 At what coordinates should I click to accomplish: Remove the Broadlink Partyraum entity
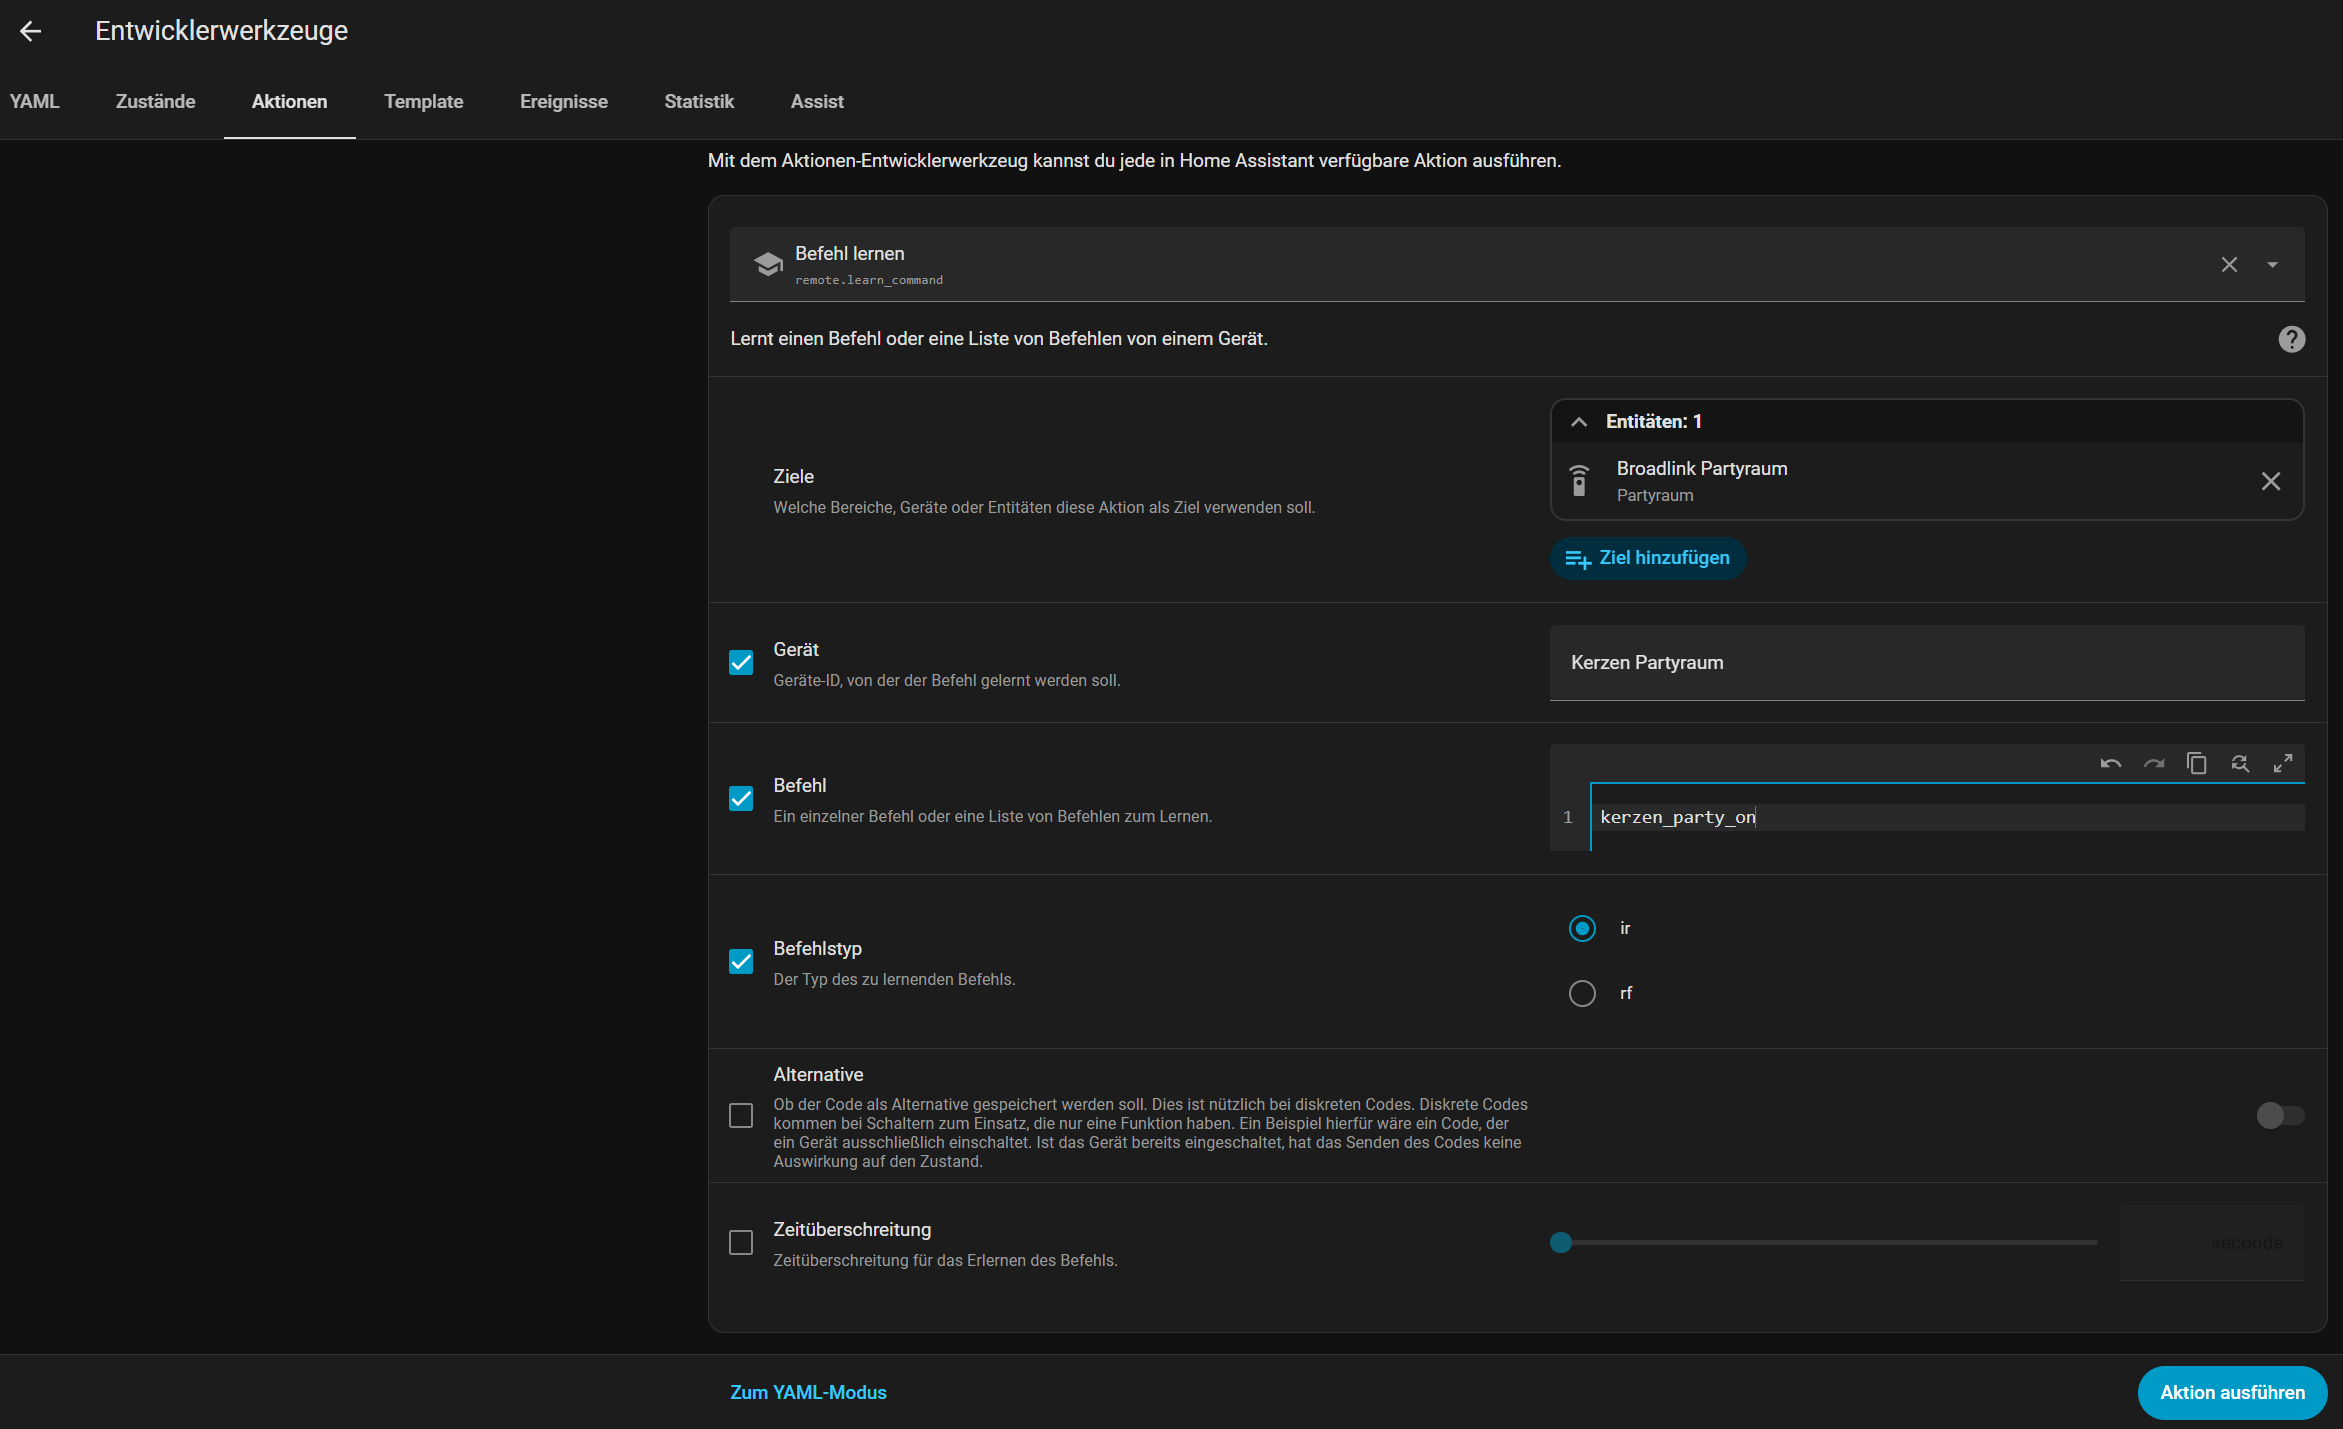point(2270,481)
